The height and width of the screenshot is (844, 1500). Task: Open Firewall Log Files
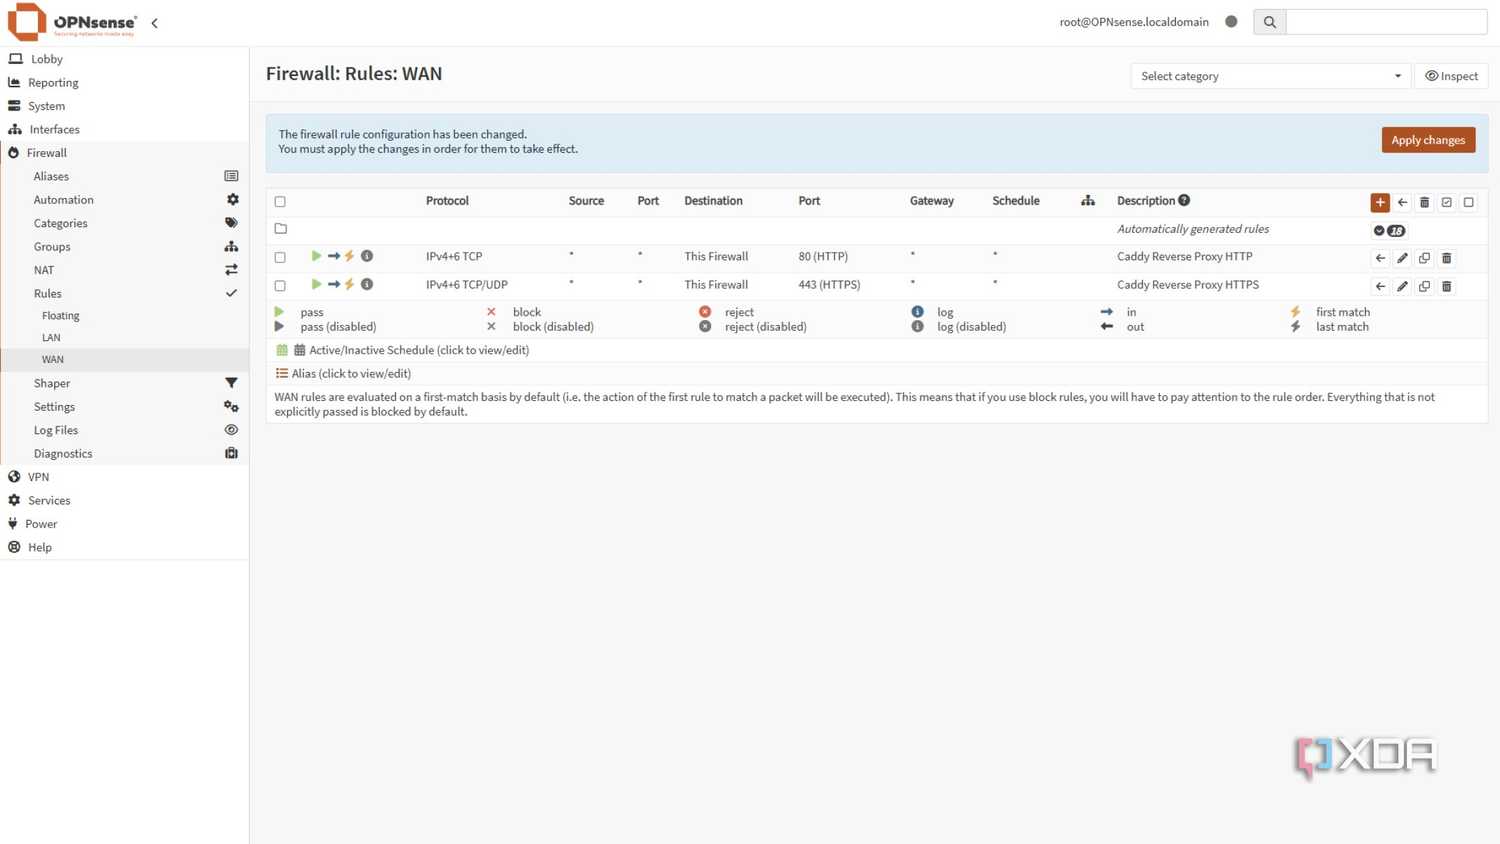[124, 430]
